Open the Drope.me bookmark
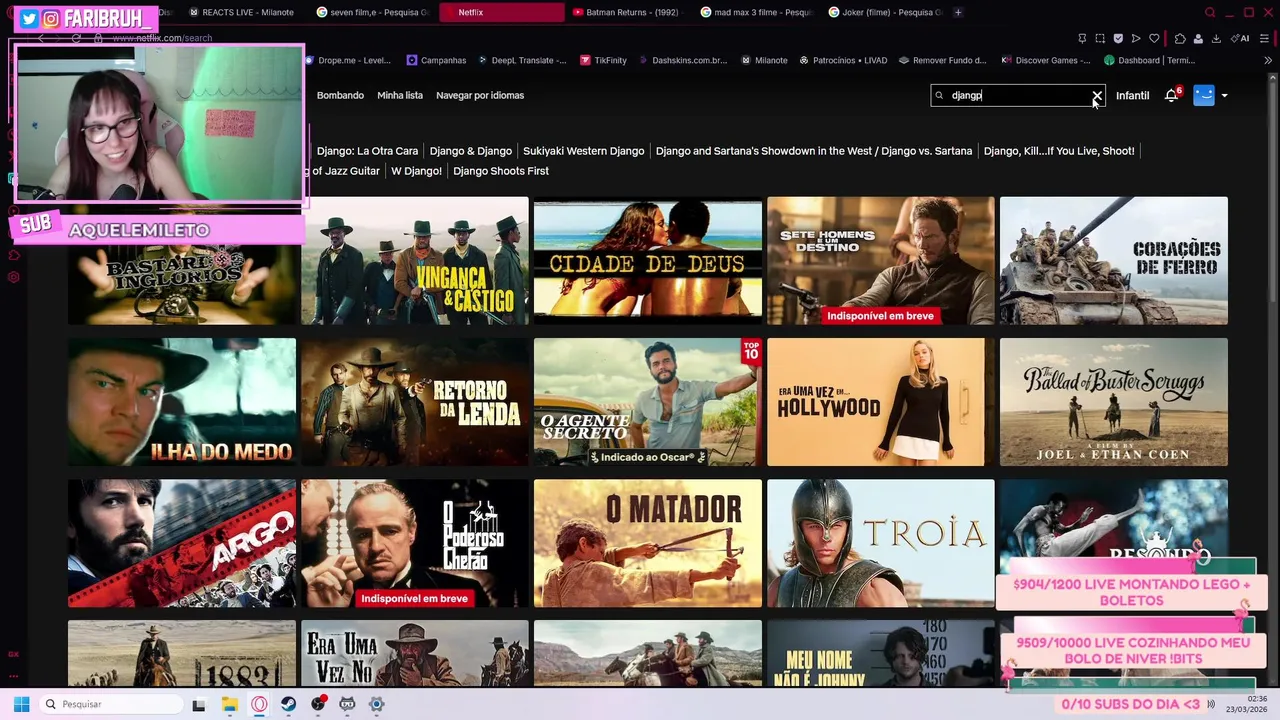 [347, 60]
